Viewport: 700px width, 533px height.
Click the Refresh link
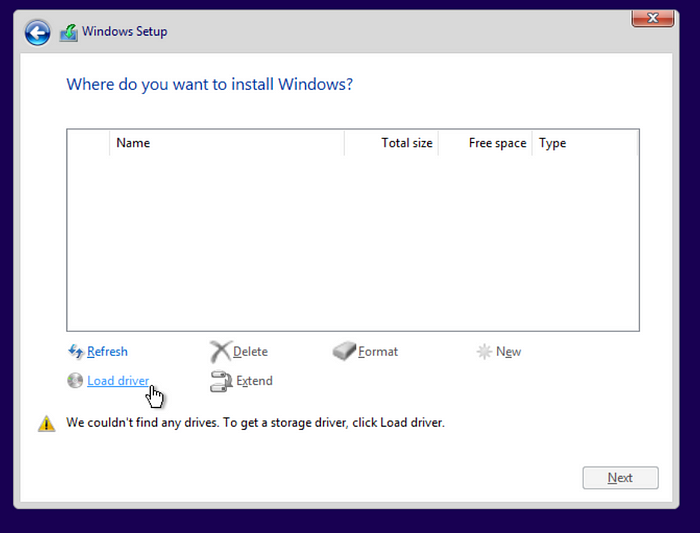(107, 352)
